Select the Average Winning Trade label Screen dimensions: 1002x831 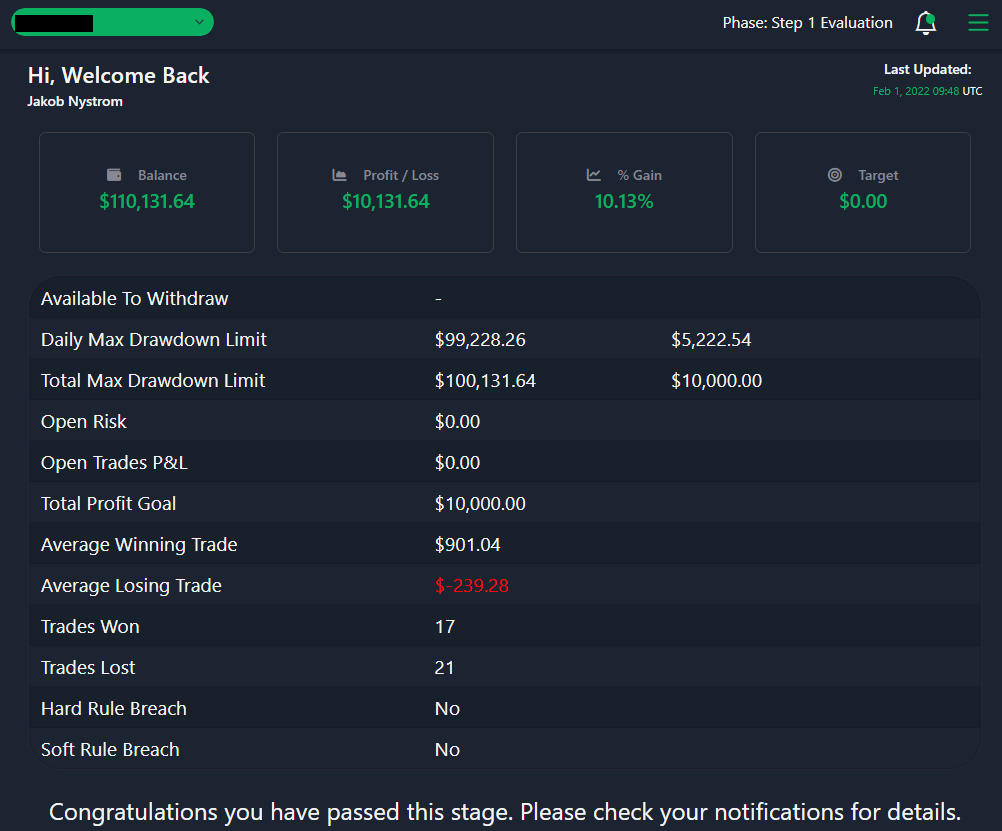pyautogui.click(x=139, y=545)
